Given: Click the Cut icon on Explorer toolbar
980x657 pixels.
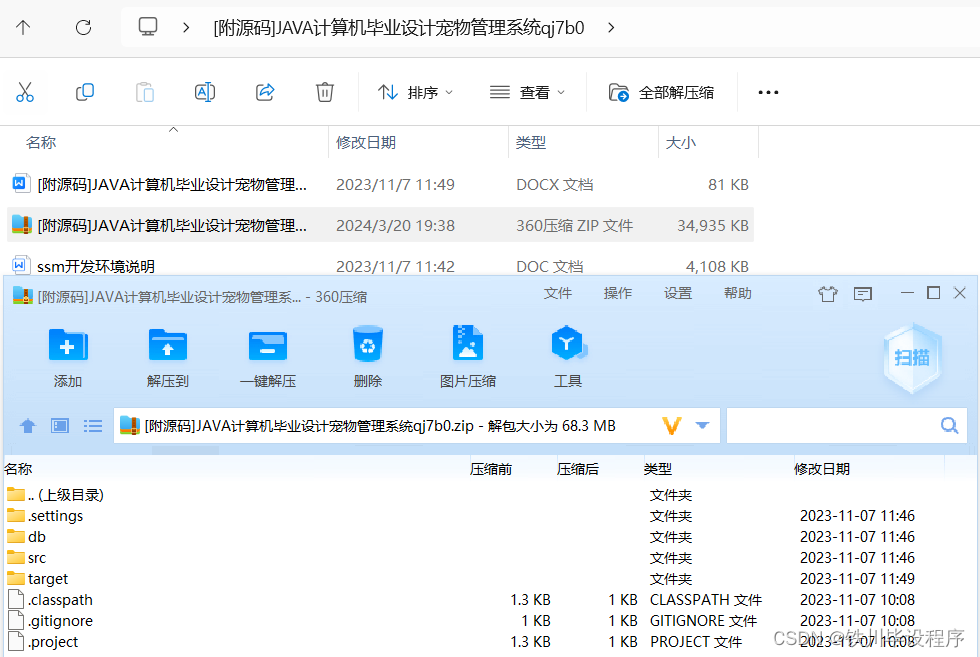Looking at the screenshot, I should (x=25, y=92).
